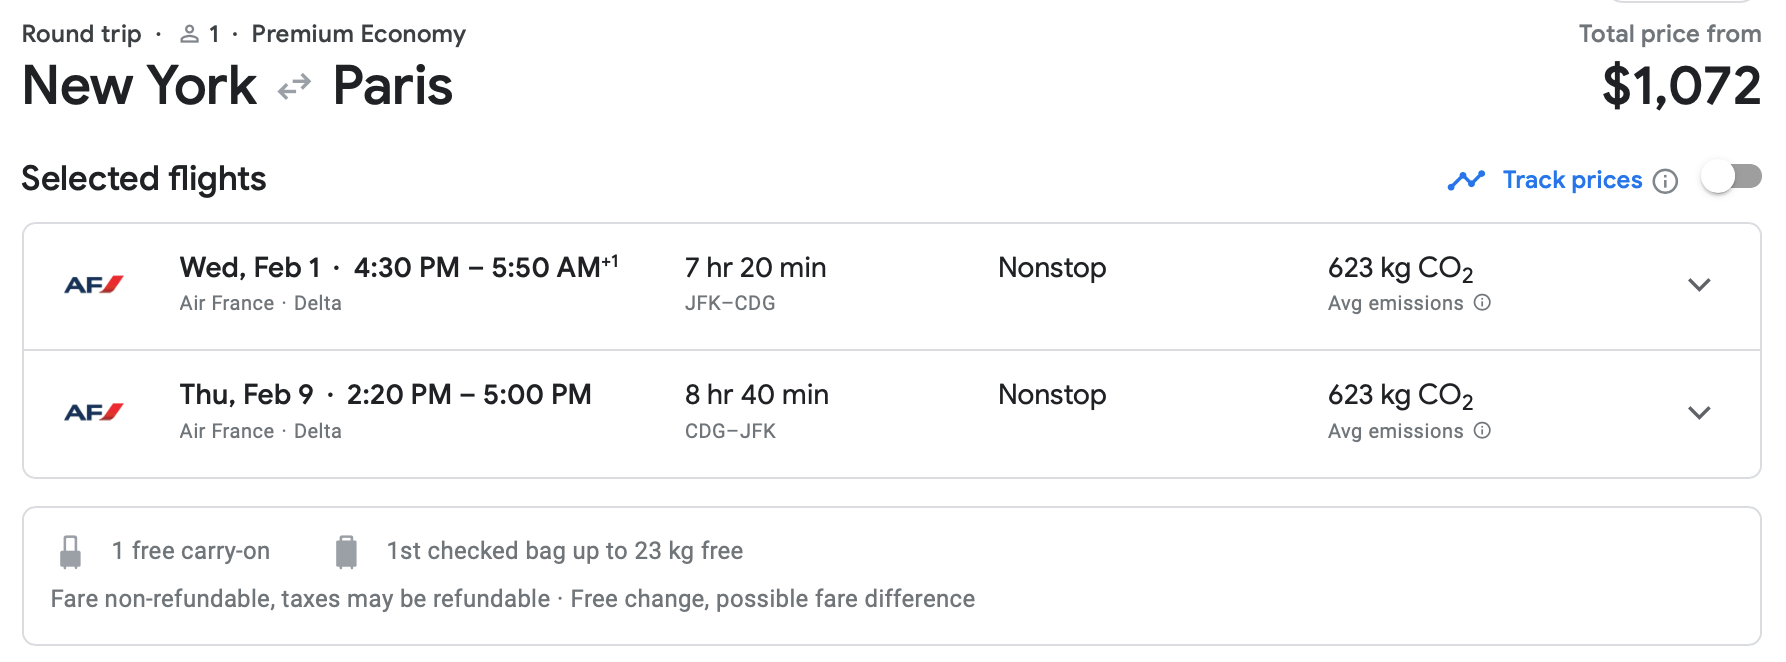Click the round-trip arrows between New York and Paris
Image resolution: width=1786 pixels, height=662 pixels.
tap(294, 88)
